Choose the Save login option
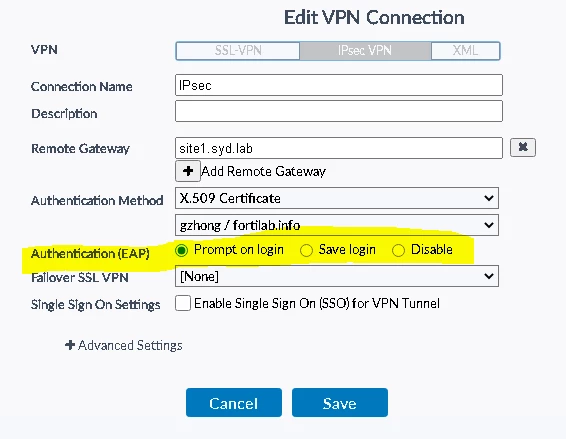The height and width of the screenshot is (439, 566). [x=306, y=250]
